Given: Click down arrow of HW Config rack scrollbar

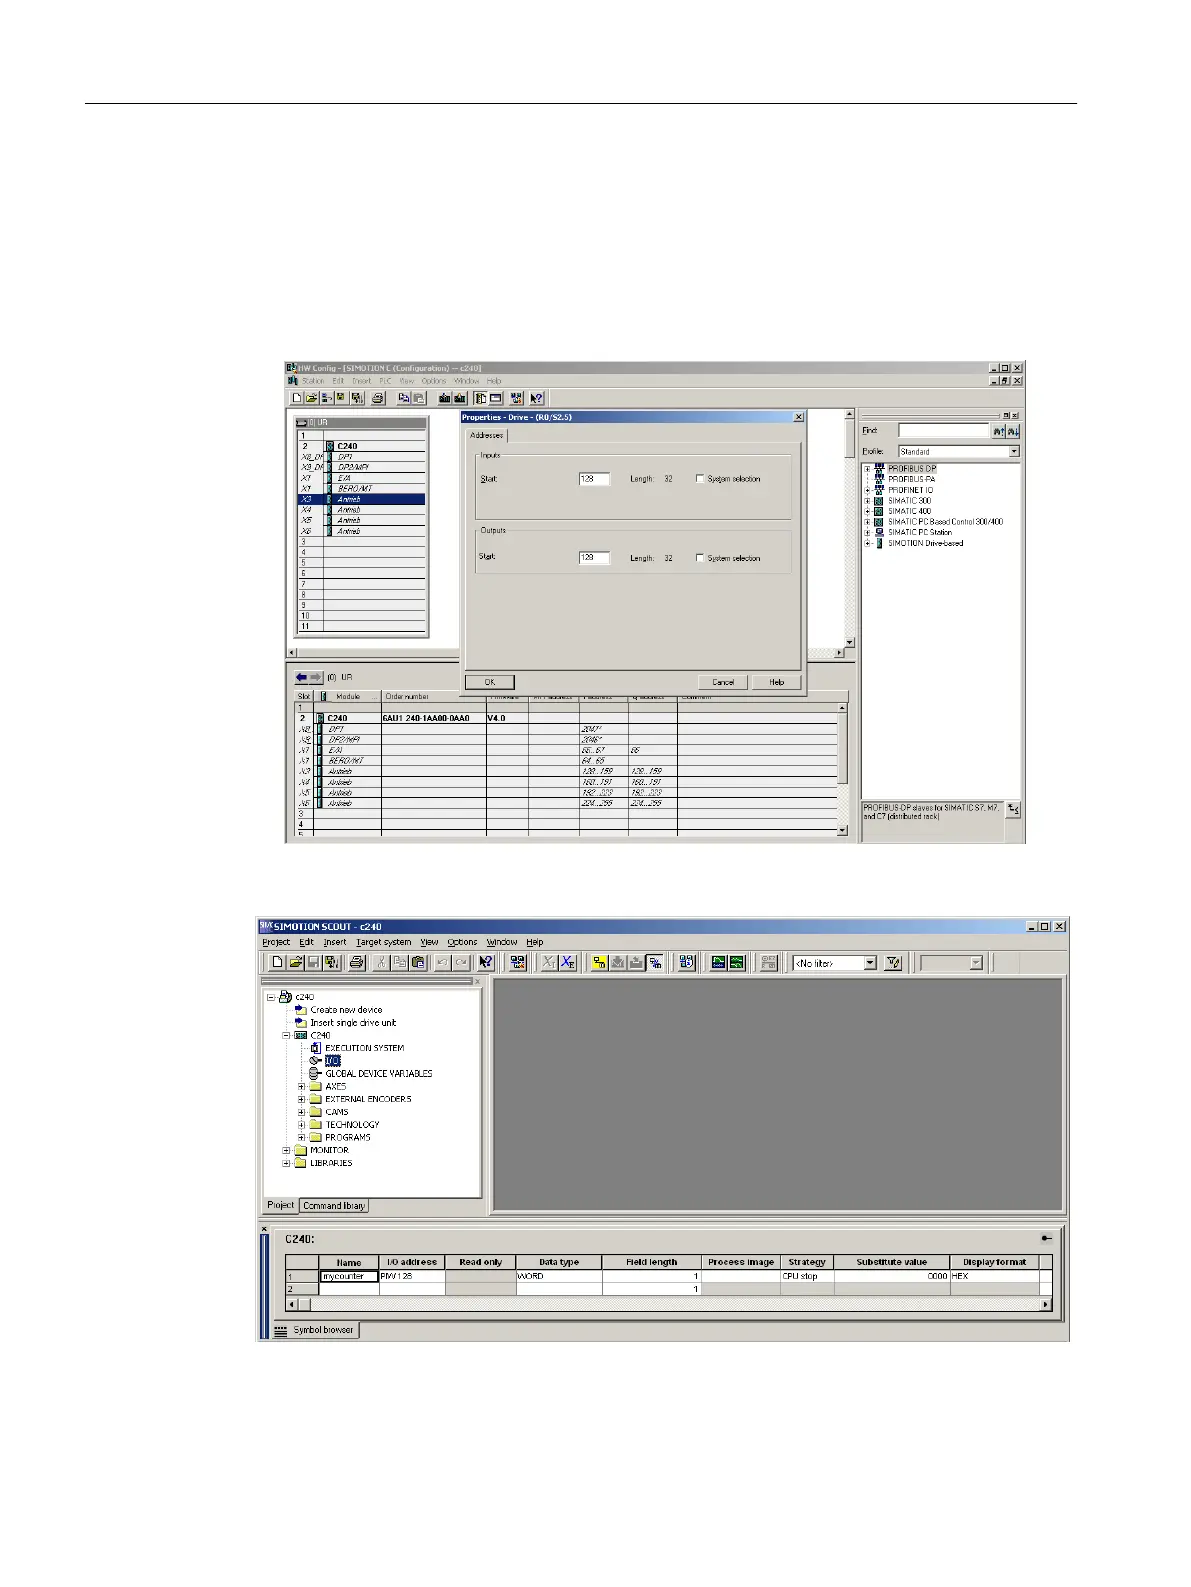Looking at the screenshot, I should pos(850,643).
